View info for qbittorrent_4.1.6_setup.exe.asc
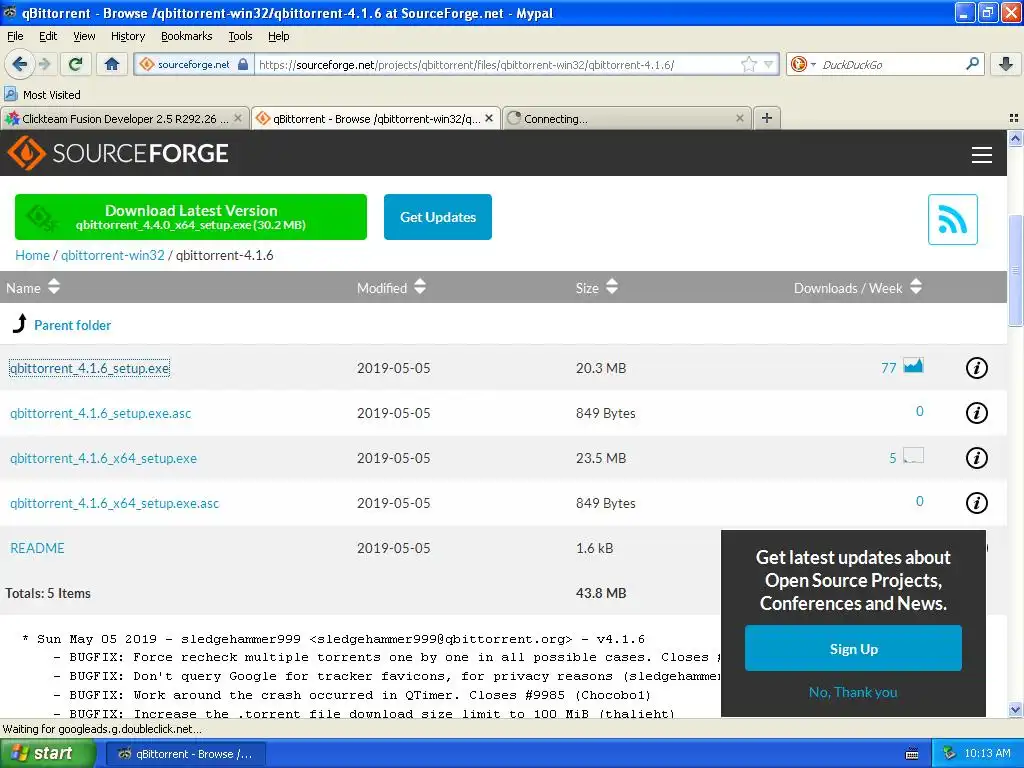This screenshot has width=1024, height=768. tap(976, 413)
